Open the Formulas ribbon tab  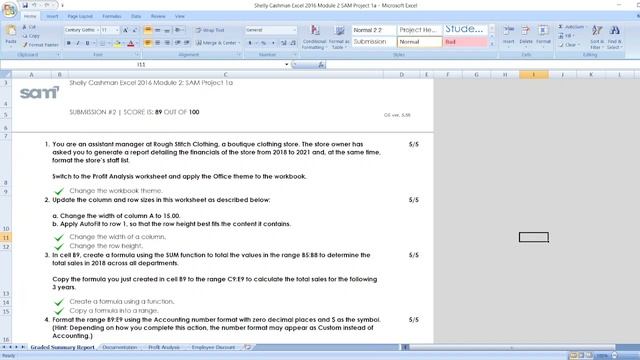(x=112, y=16)
